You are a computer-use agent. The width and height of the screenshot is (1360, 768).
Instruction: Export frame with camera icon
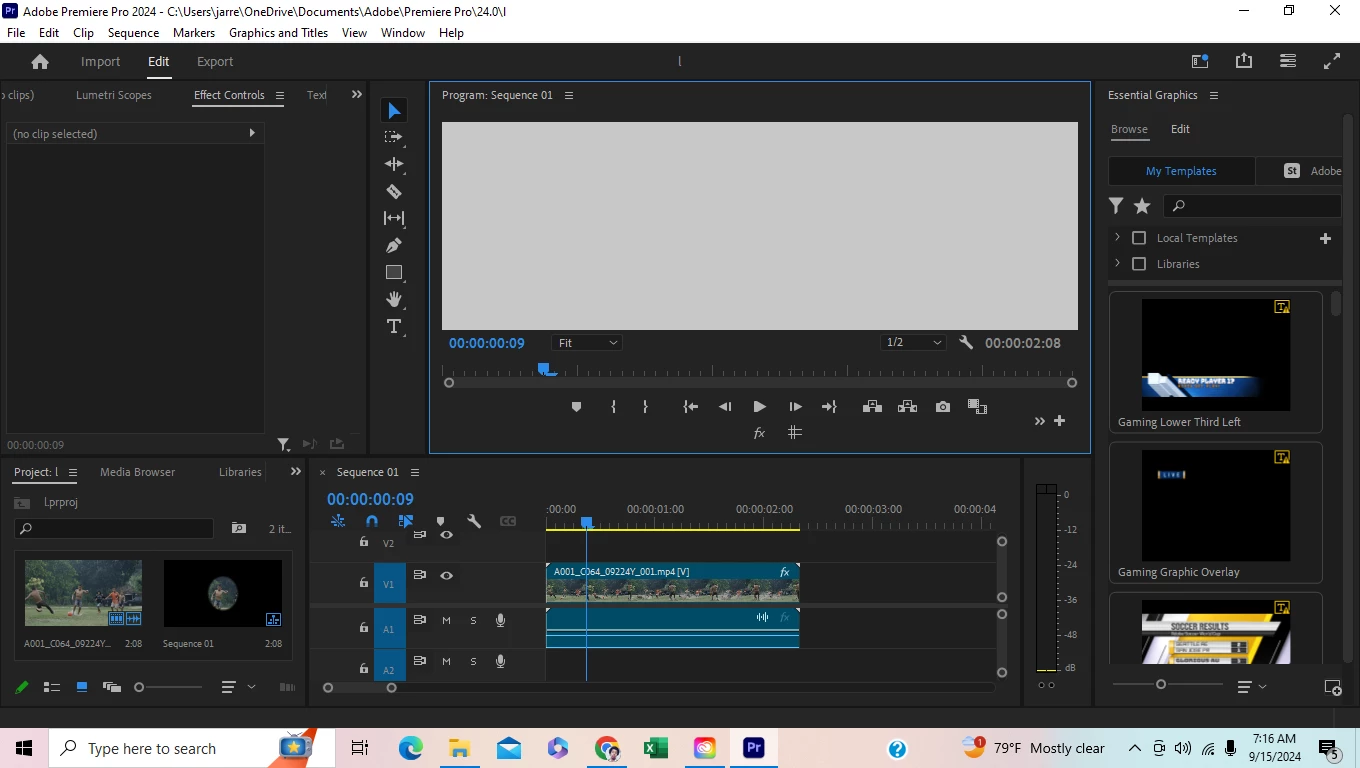tap(943, 407)
